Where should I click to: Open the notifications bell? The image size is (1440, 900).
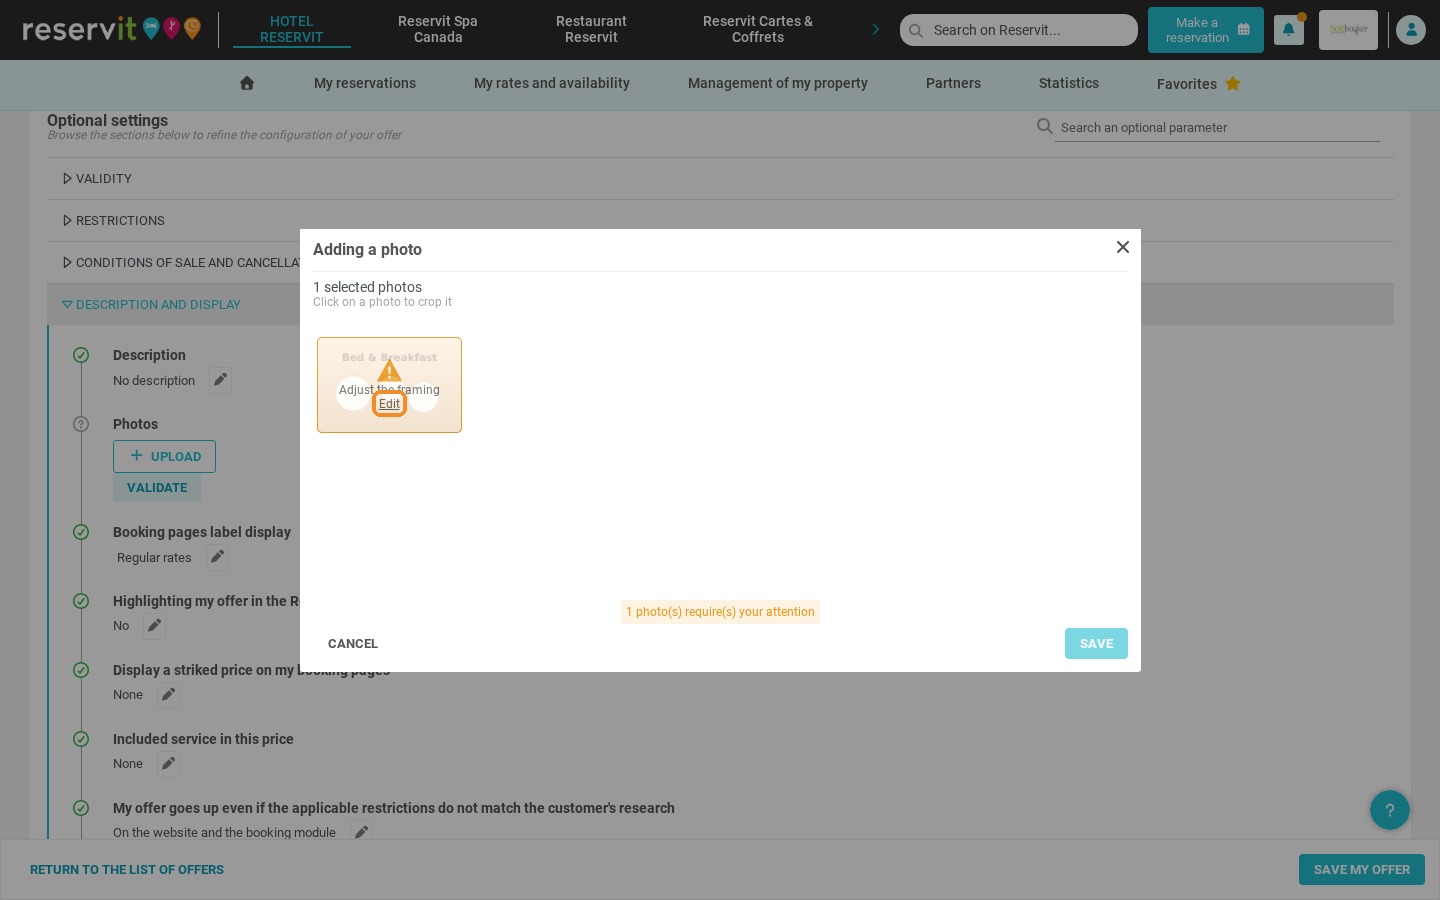[x=1288, y=30]
